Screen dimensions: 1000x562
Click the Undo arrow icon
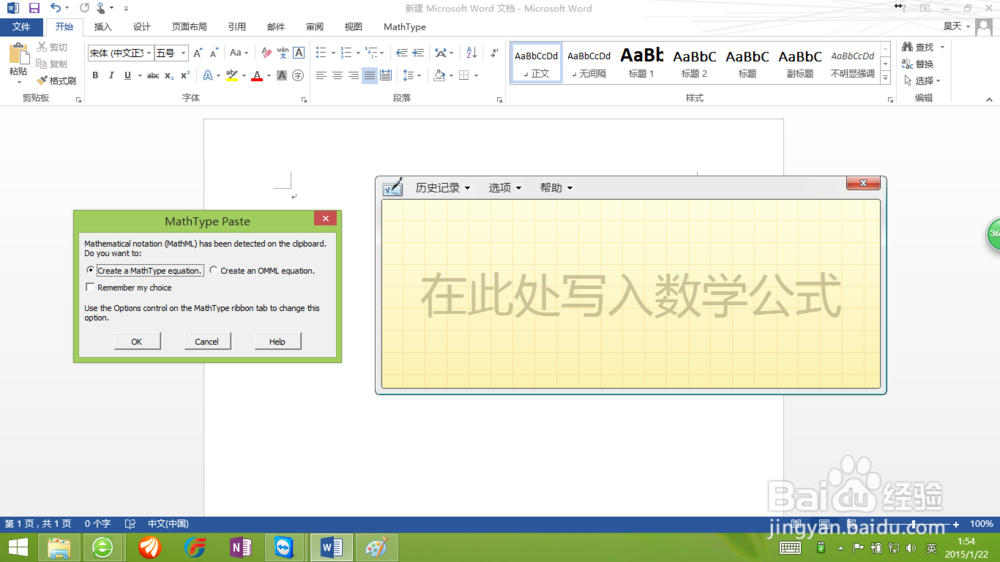tap(55, 8)
